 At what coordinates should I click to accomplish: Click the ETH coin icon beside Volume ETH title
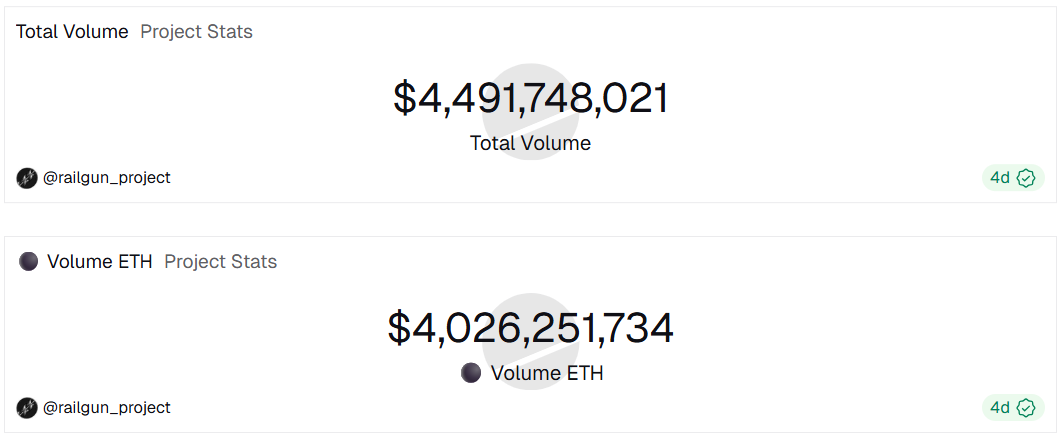pyautogui.click(x=29, y=262)
